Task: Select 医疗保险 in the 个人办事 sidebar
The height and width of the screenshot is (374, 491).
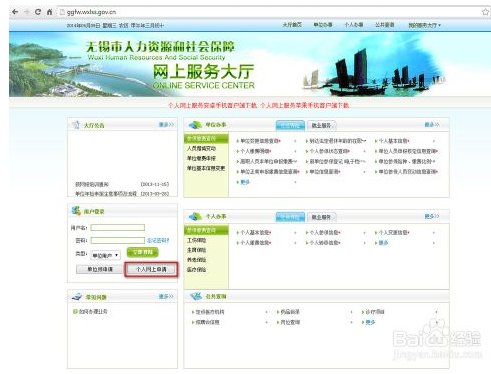Action: pyautogui.click(x=196, y=269)
